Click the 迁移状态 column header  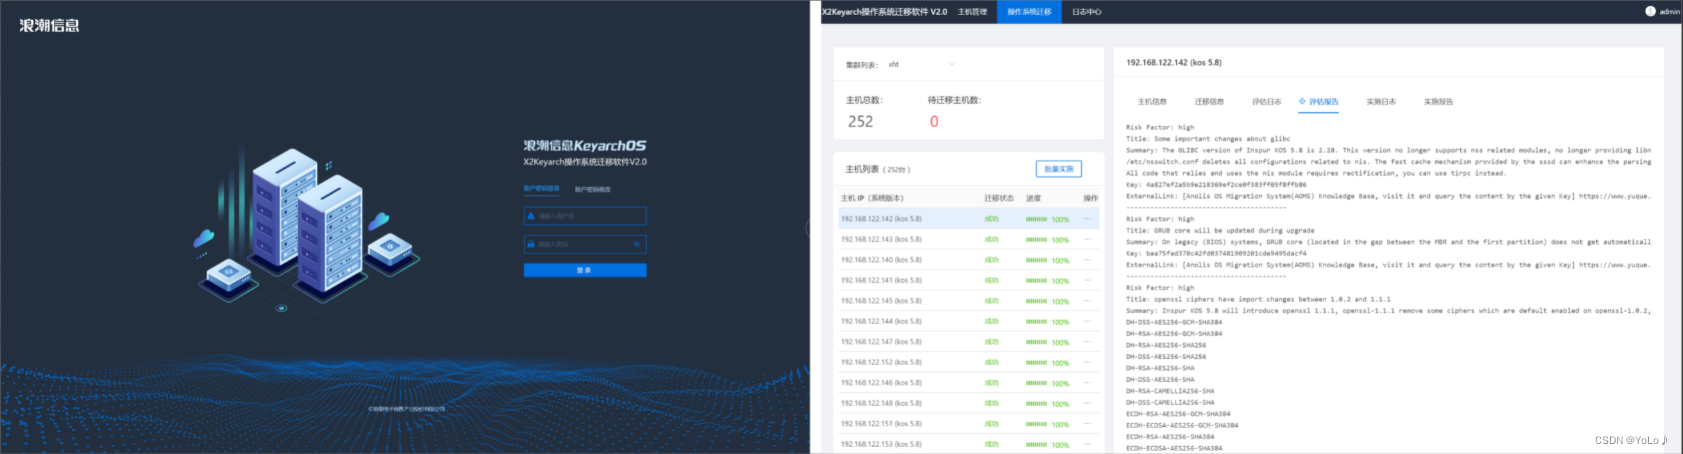coord(999,198)
